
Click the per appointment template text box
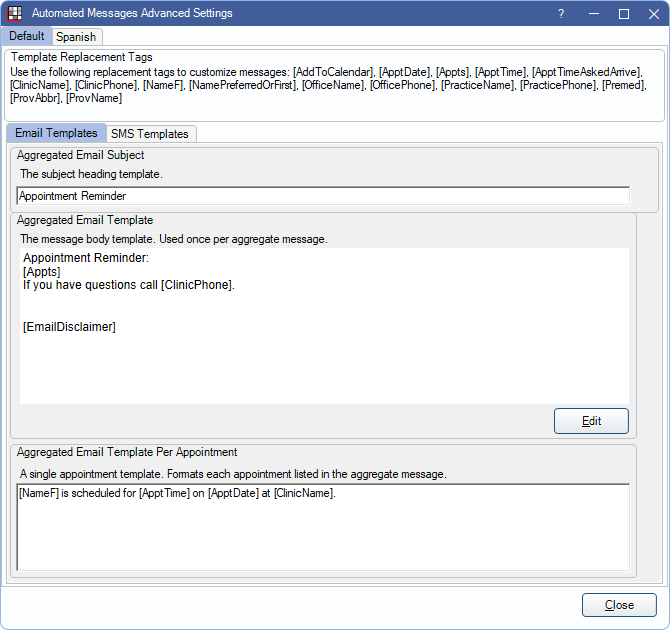pos(323,527)
